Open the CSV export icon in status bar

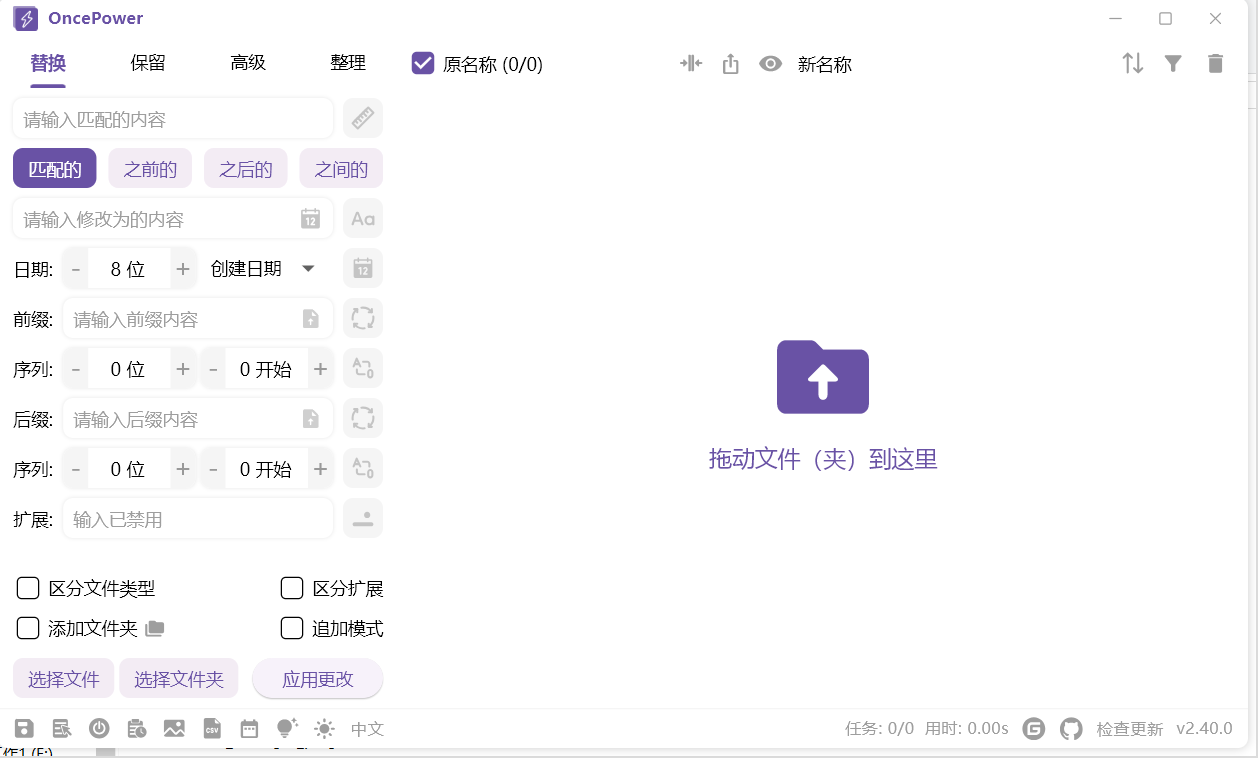pyautogui.click(x=212, y=728)
